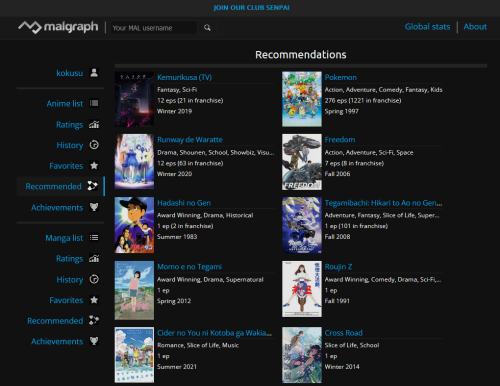Screen dimensions: 500x386
Task: Click the manga History clock icon
Action: click(x=94, y=279)
